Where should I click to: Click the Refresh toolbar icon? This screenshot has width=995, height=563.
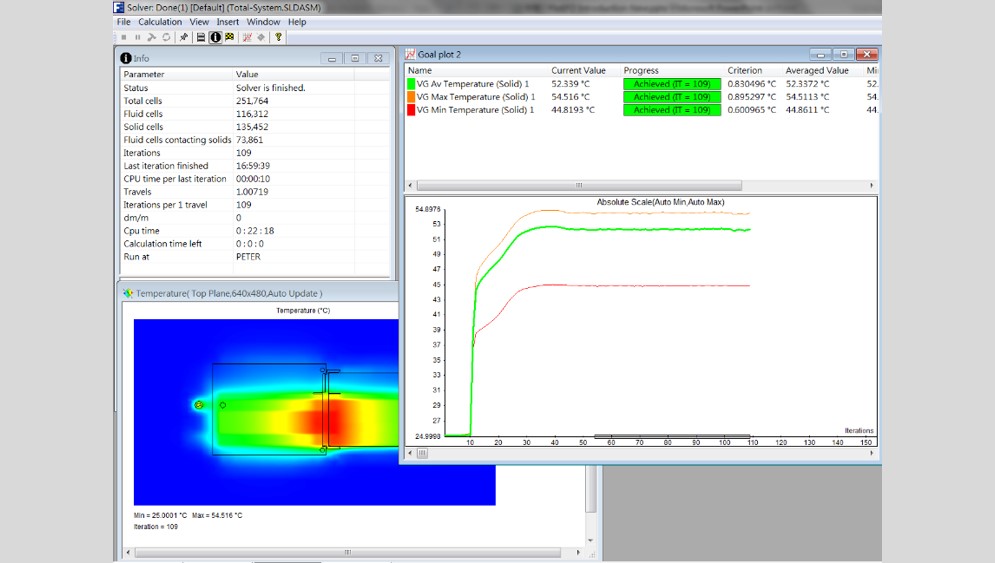pyautogui.click(x=166, y=37)
